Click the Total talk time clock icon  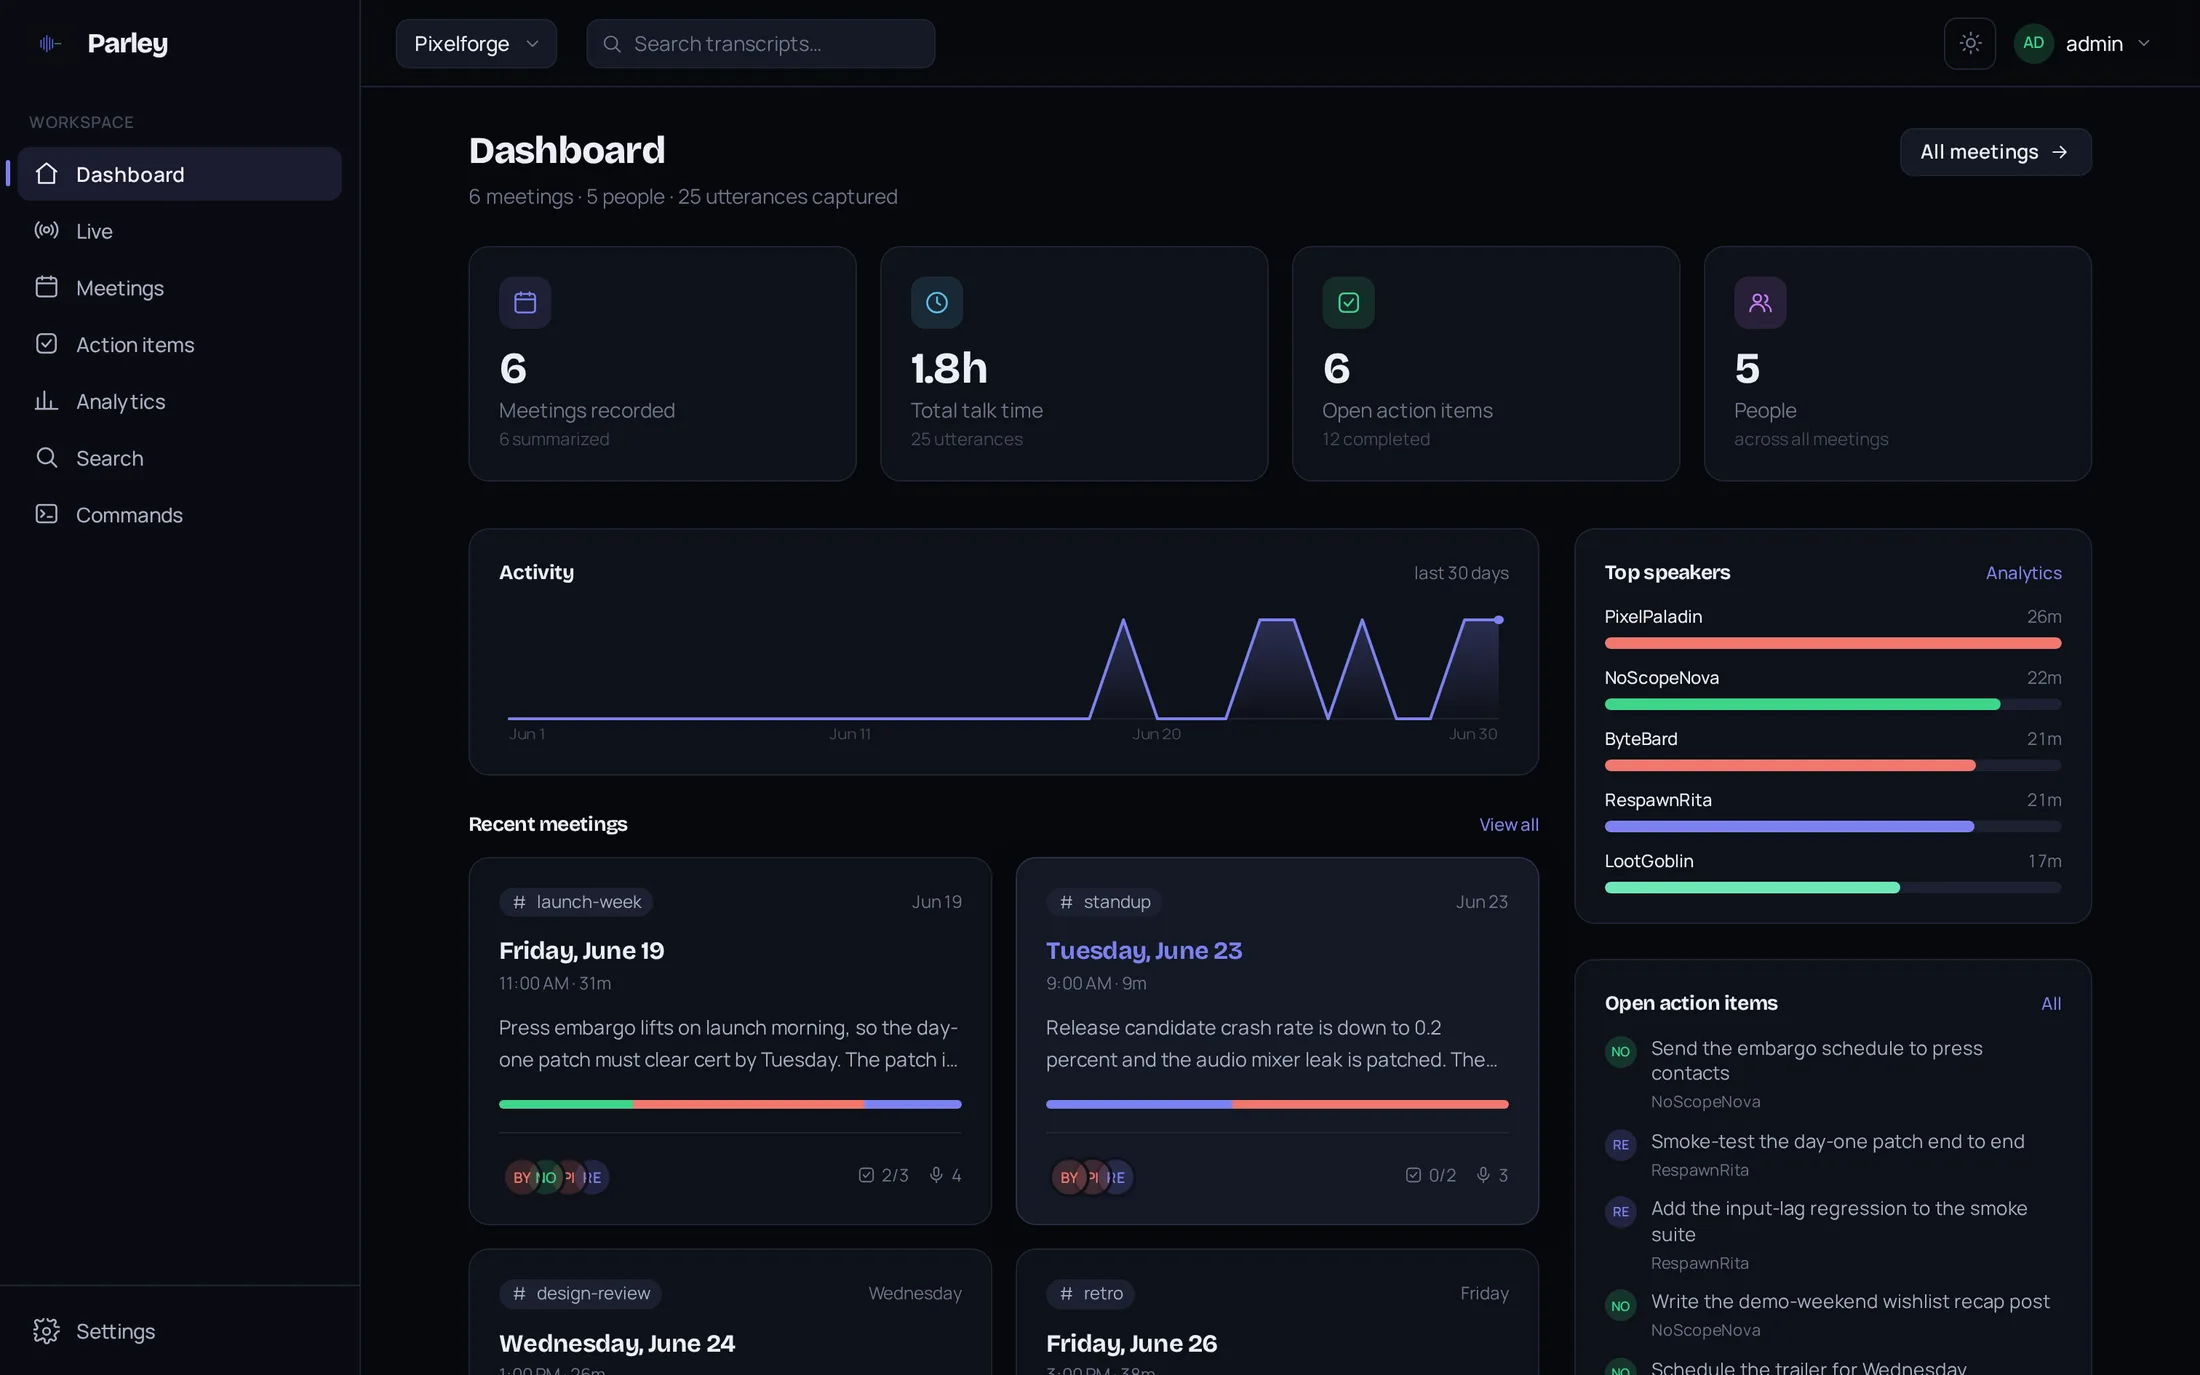coord(937,302)
